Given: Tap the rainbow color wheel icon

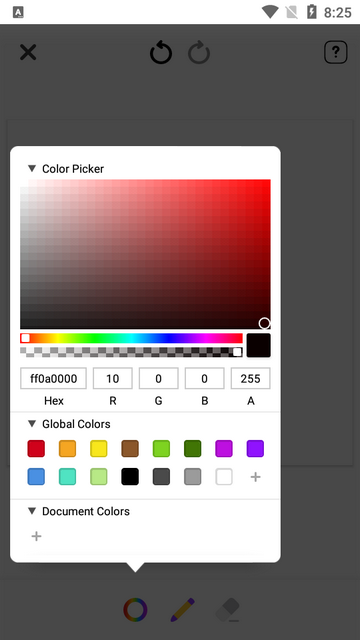Looking at the screenshot, I should pyautogui.click(x=135, y=610).
